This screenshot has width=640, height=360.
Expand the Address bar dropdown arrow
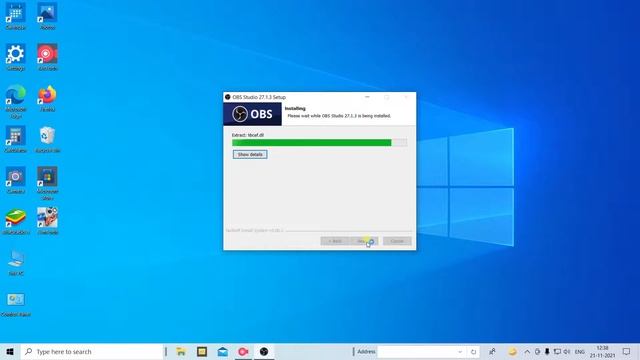tap(460, 351)
